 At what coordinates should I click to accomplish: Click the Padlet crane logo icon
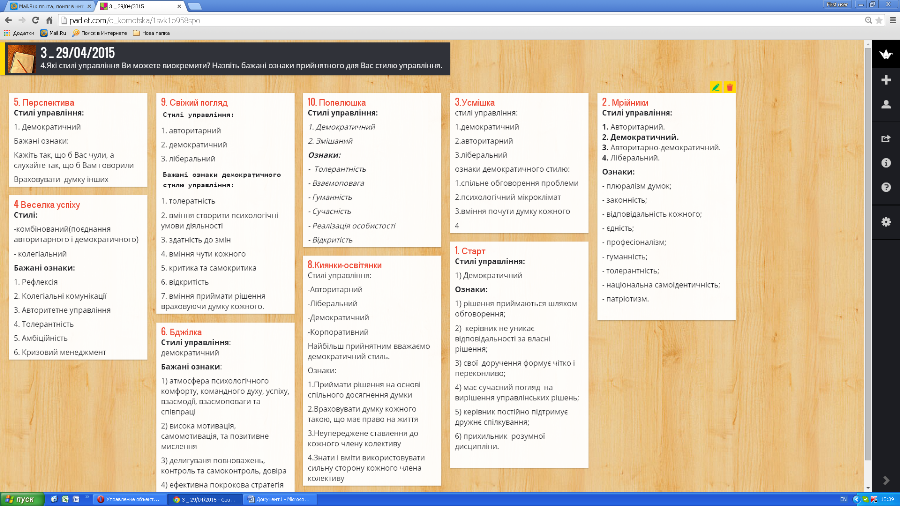pyautogui.click(x=885, y=53)
